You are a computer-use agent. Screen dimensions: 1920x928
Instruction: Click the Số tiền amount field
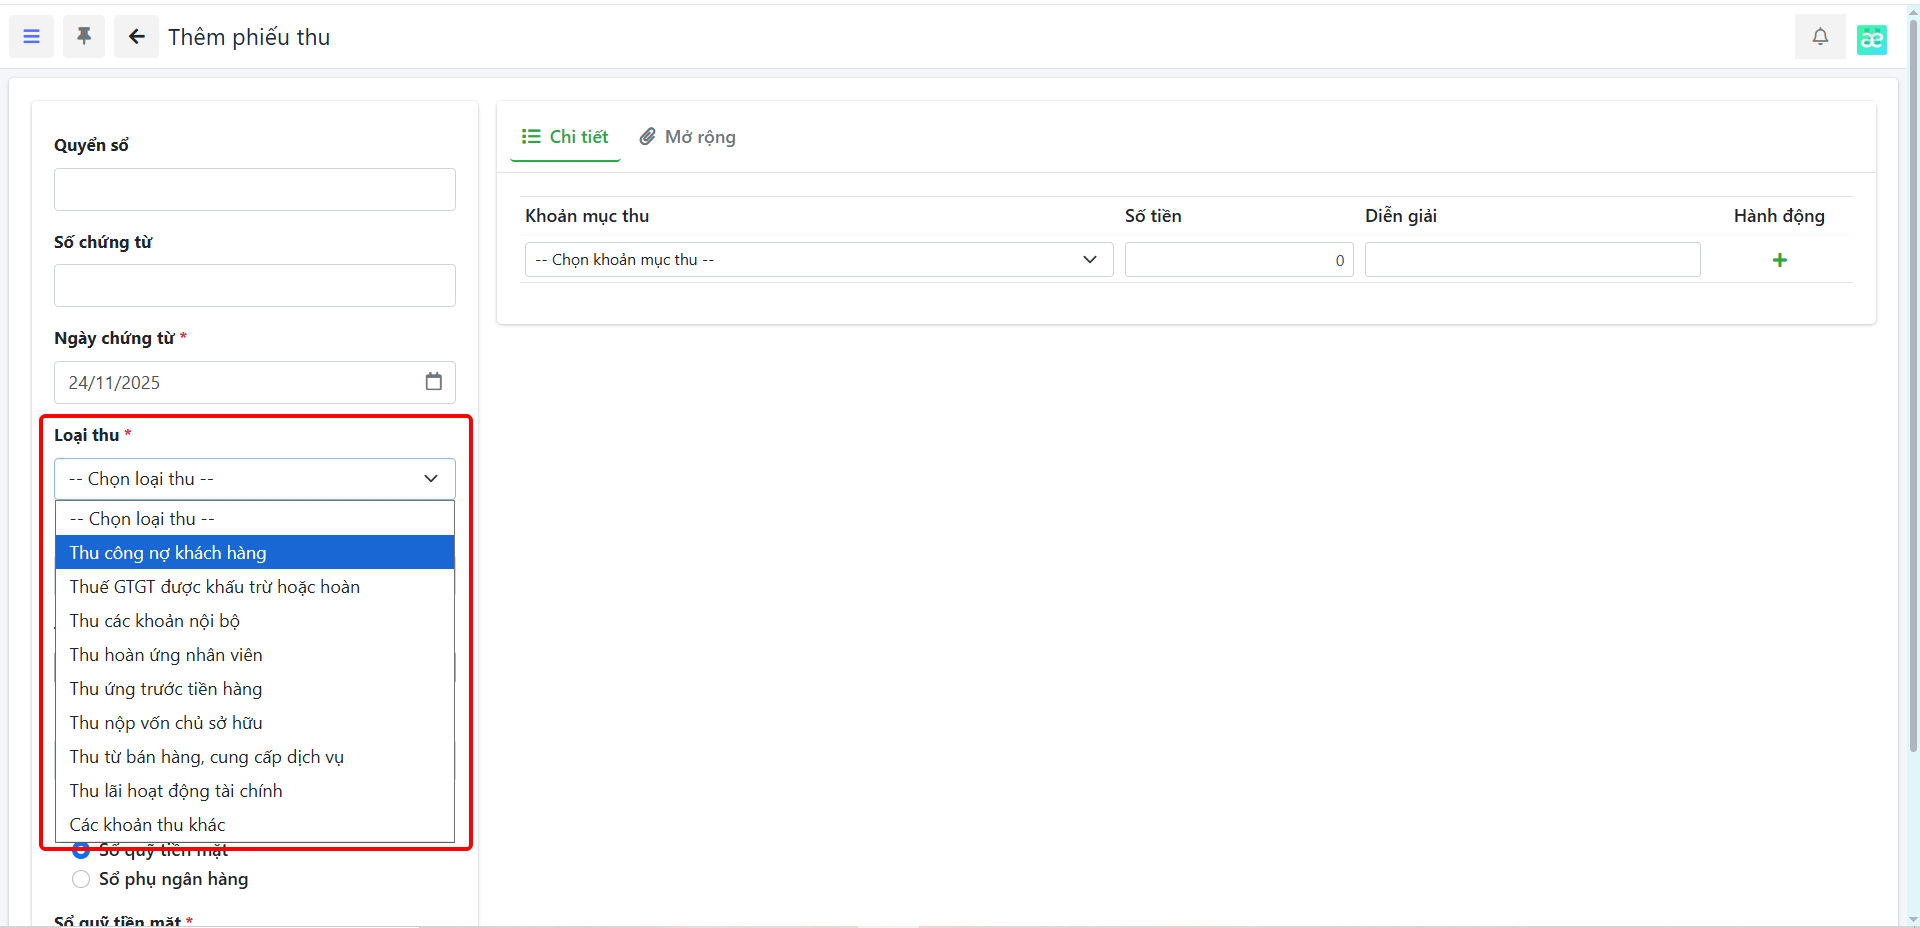tap(1238, 260)
